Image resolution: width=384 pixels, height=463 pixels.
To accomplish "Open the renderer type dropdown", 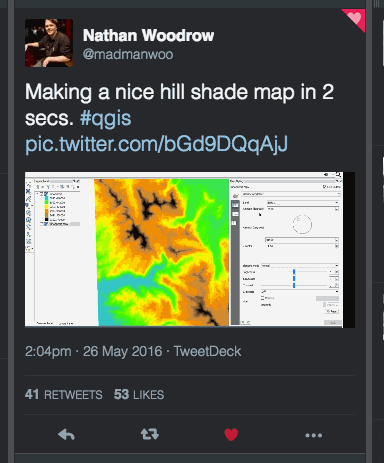I will (x=291, y=194).
